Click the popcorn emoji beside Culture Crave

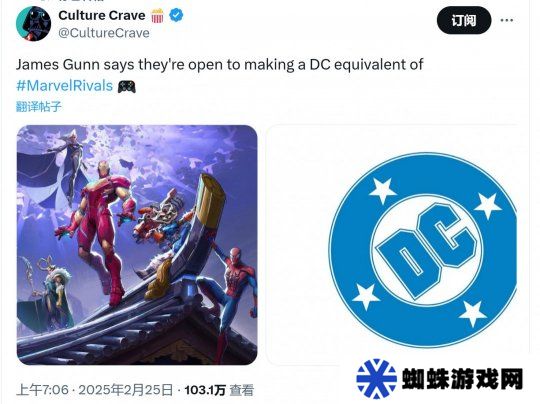pos(157,15)
